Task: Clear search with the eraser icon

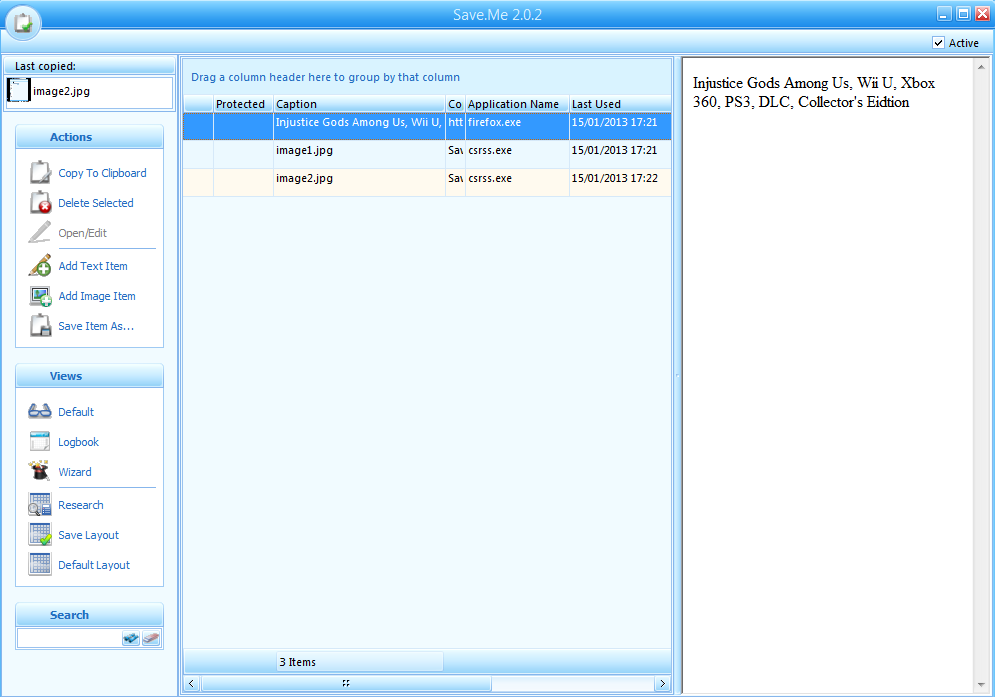Action: [151, 639]
